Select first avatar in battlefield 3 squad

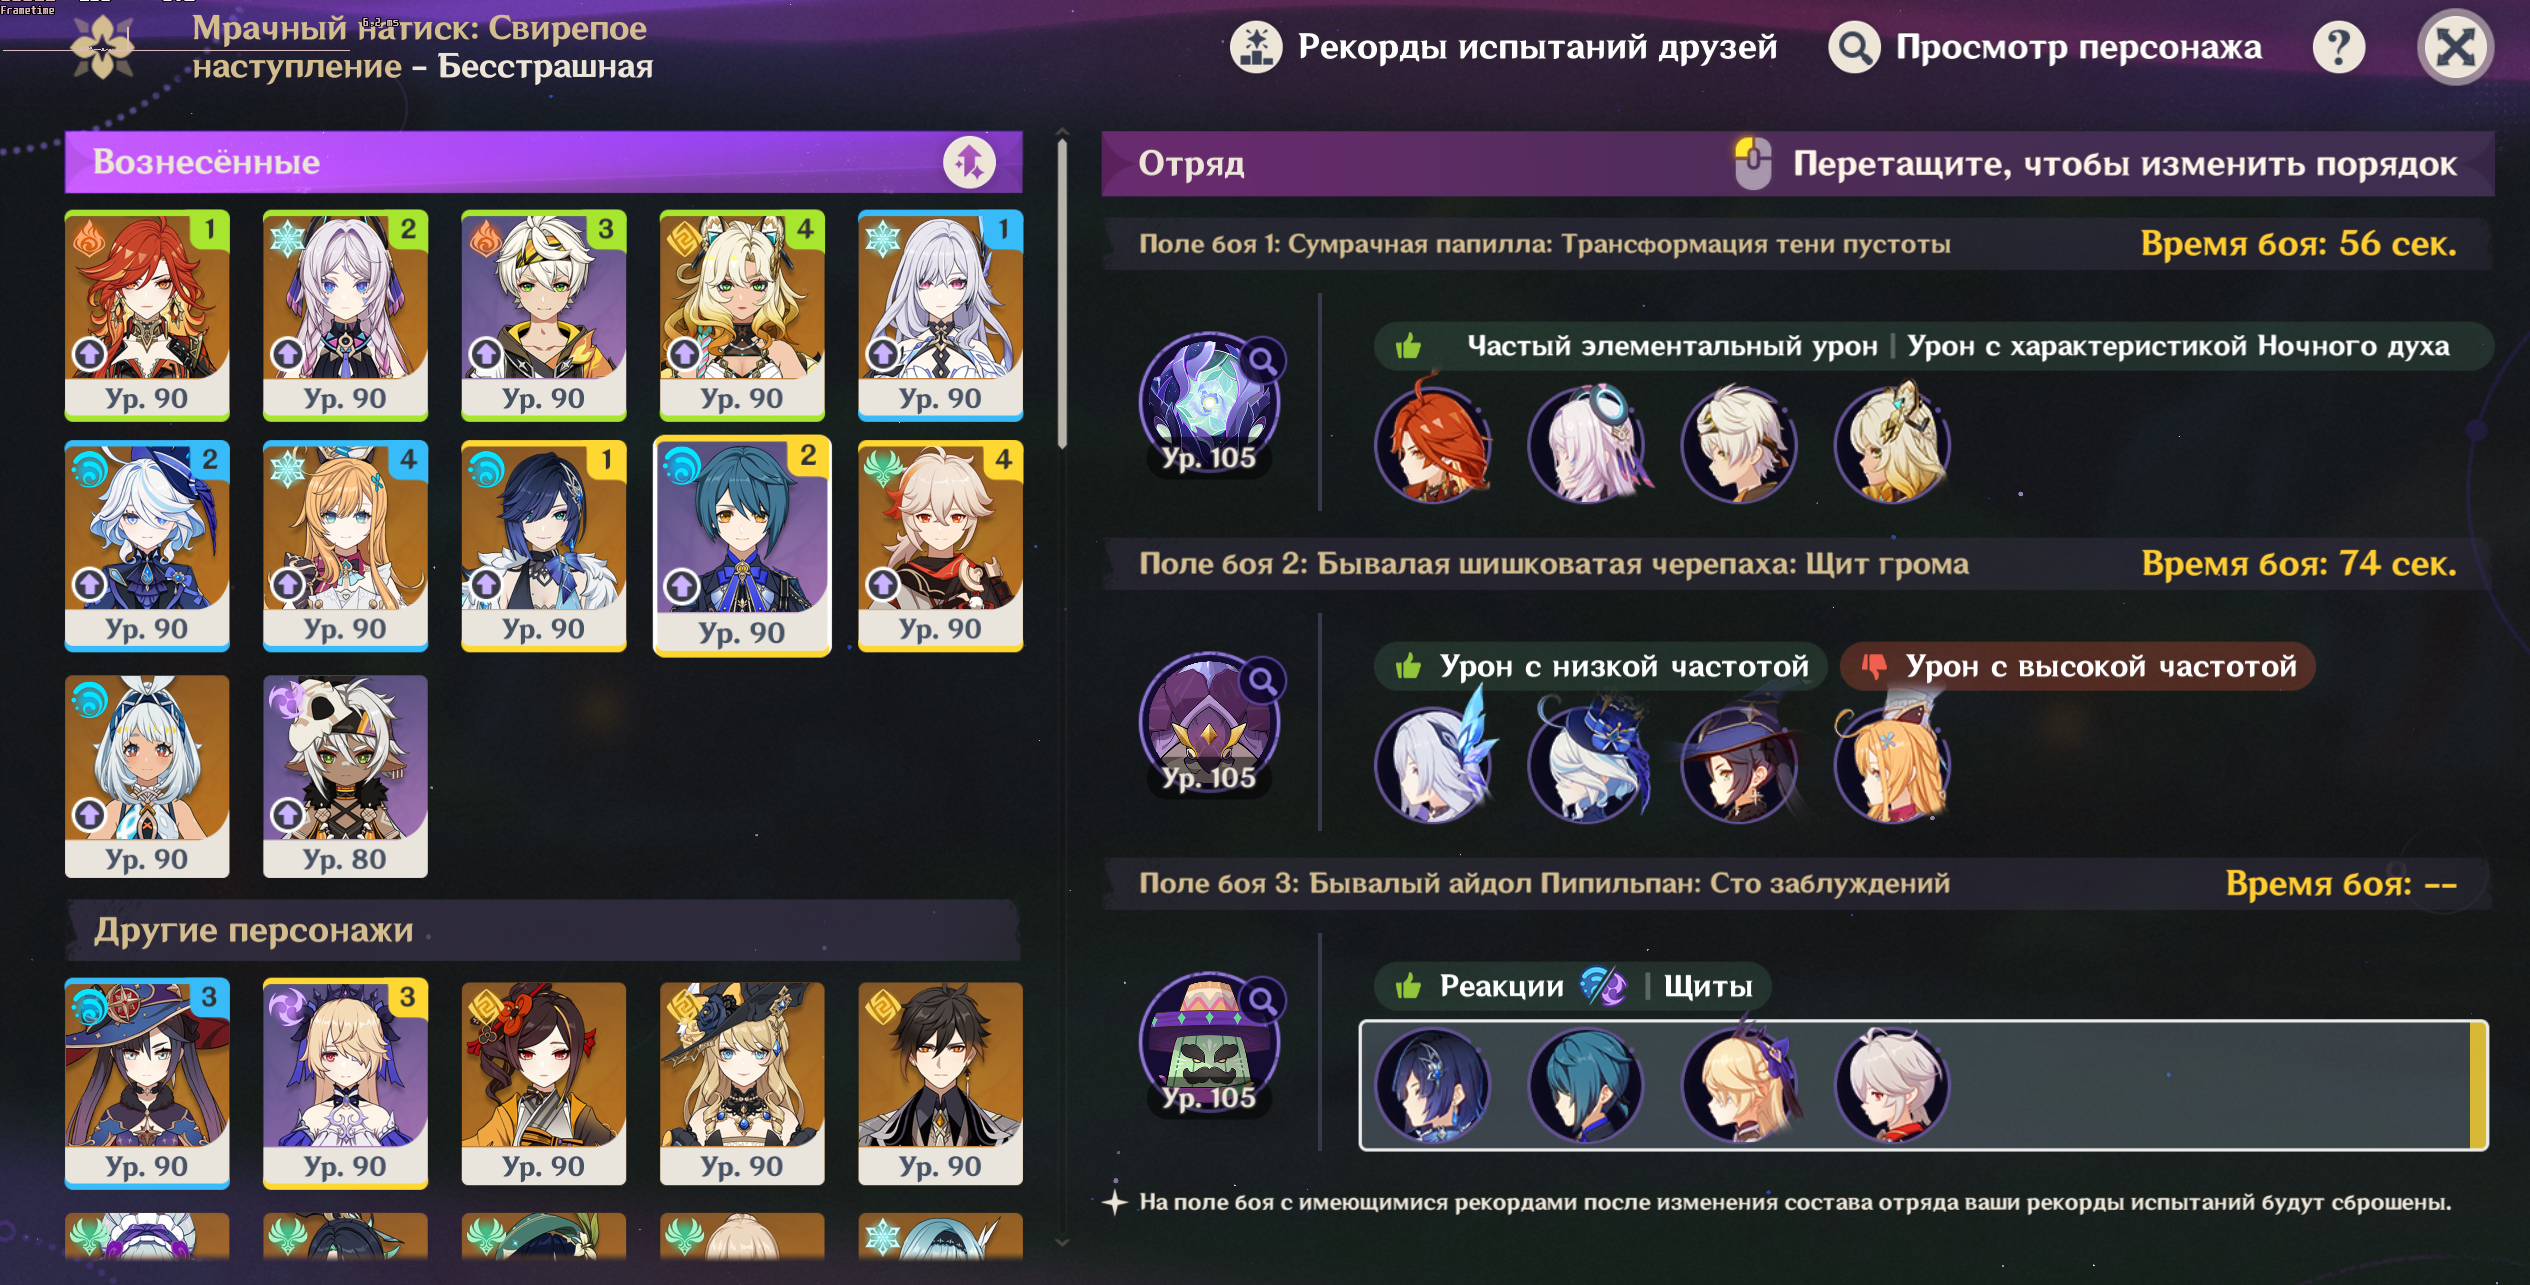point(1433,1087)
